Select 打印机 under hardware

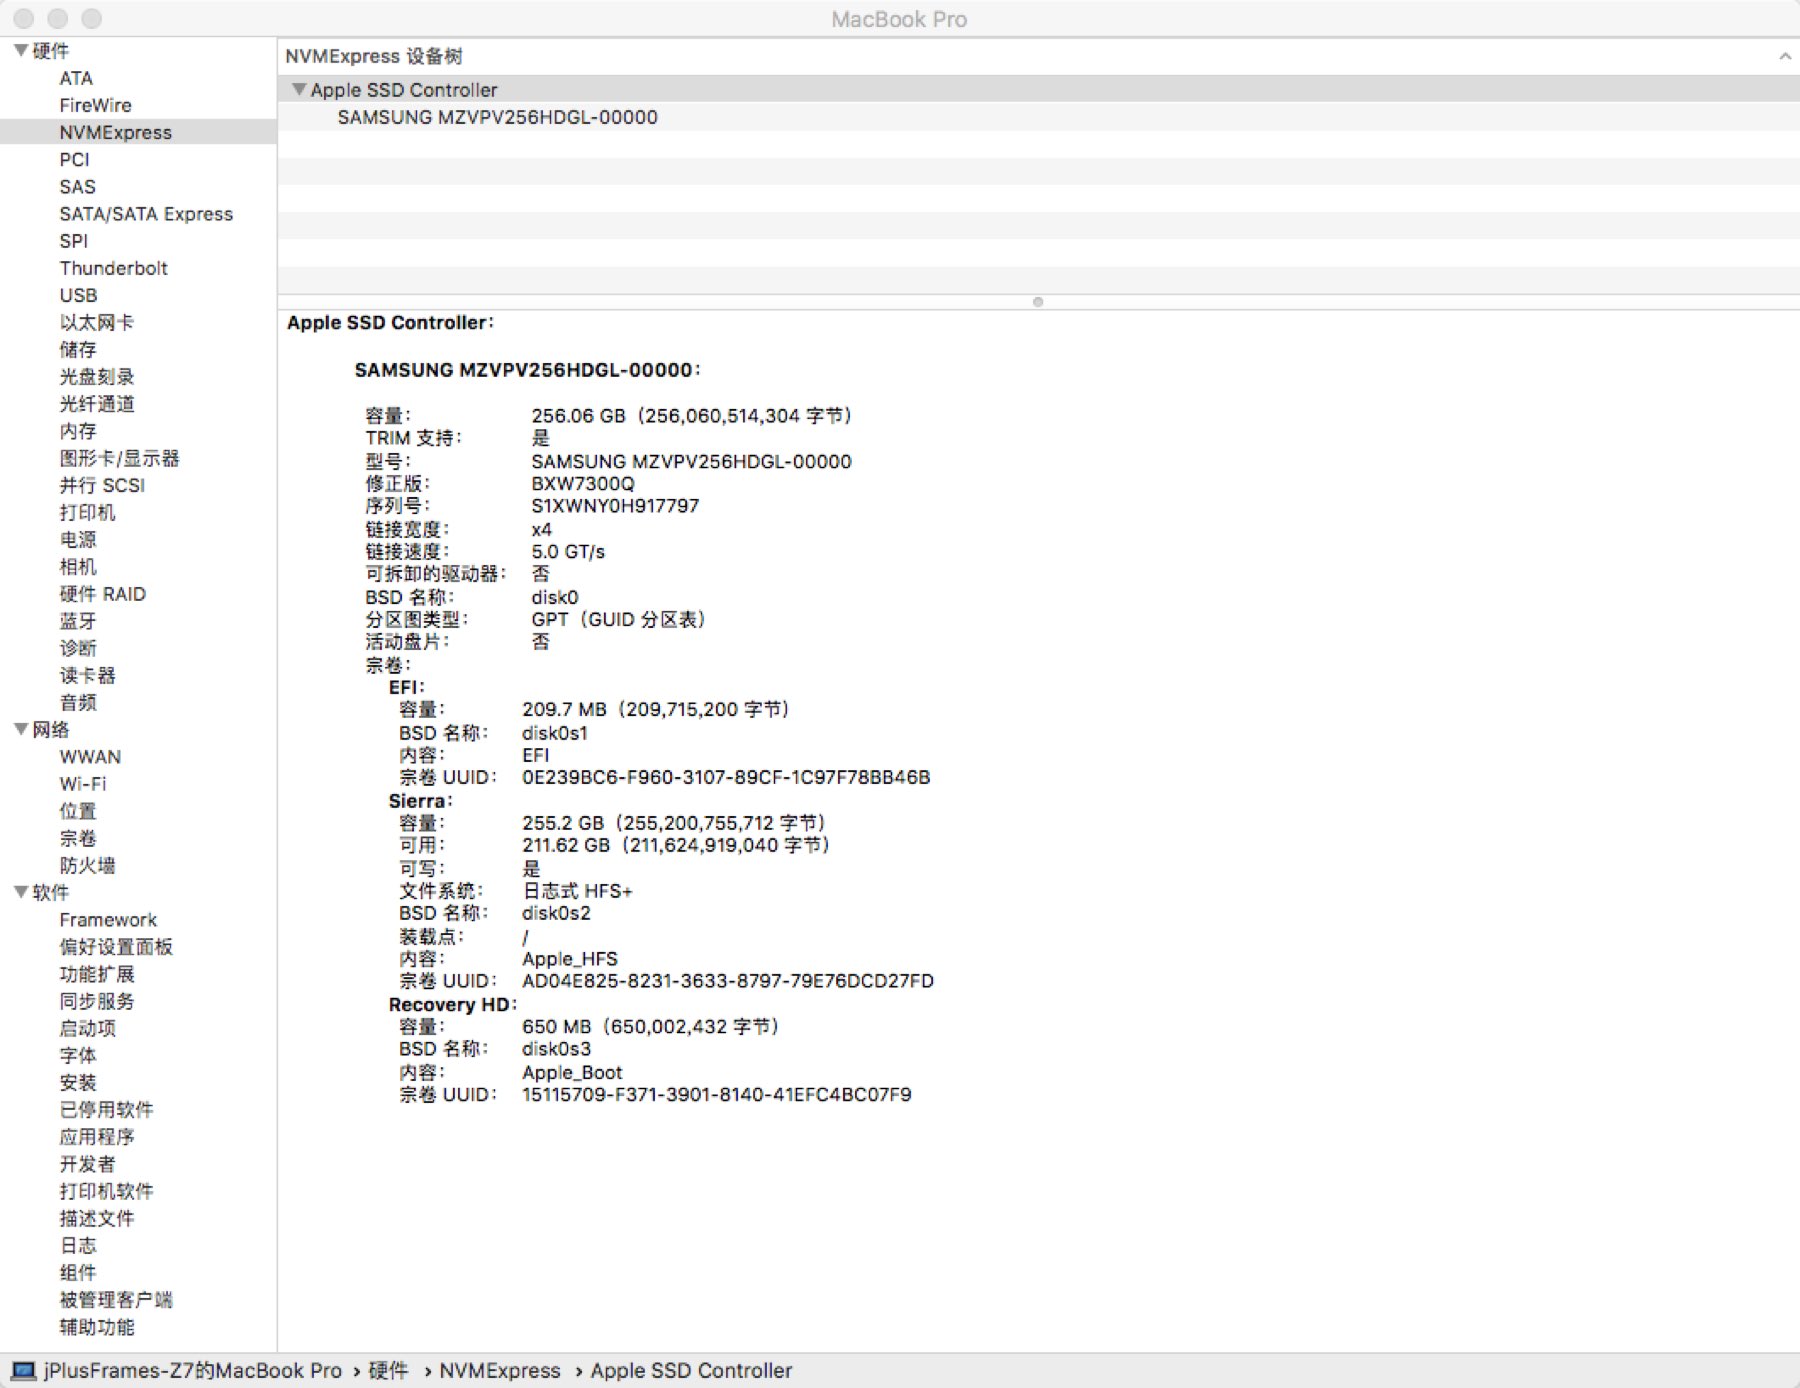(x=87, y=512)
